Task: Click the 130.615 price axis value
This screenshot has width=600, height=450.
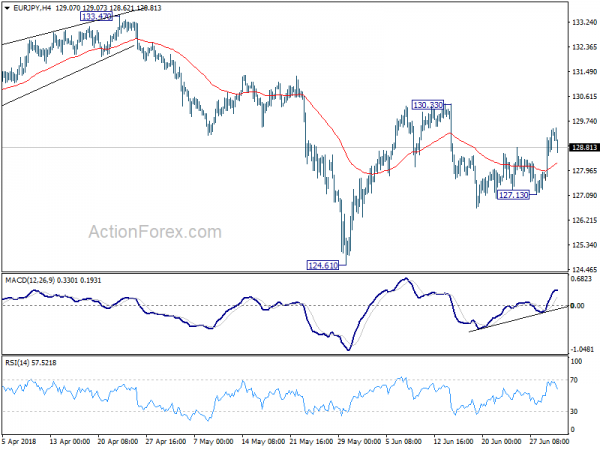Action: [584, 96]
